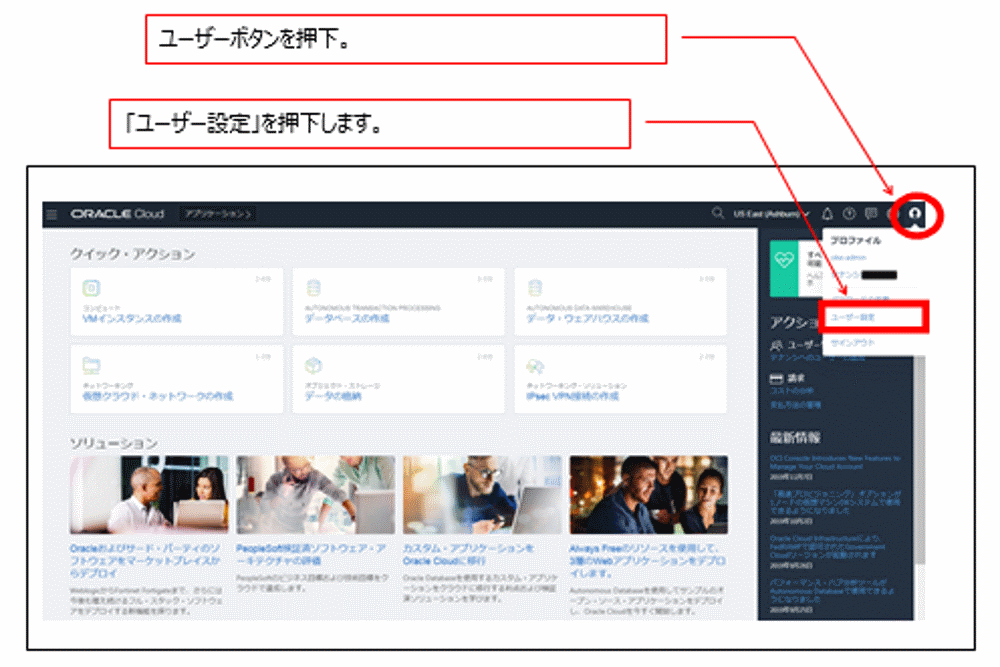Click the object storage cube icon above データの格納
The image size is (1000, 667).
[309, 364]
